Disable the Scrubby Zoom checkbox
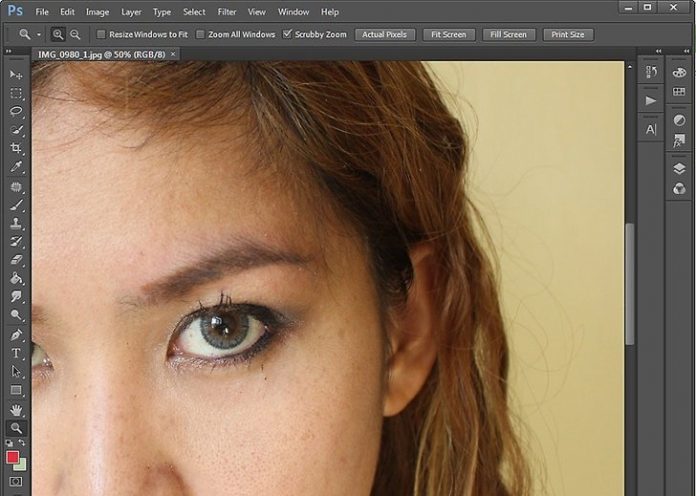696x496 pixels. 288,34
